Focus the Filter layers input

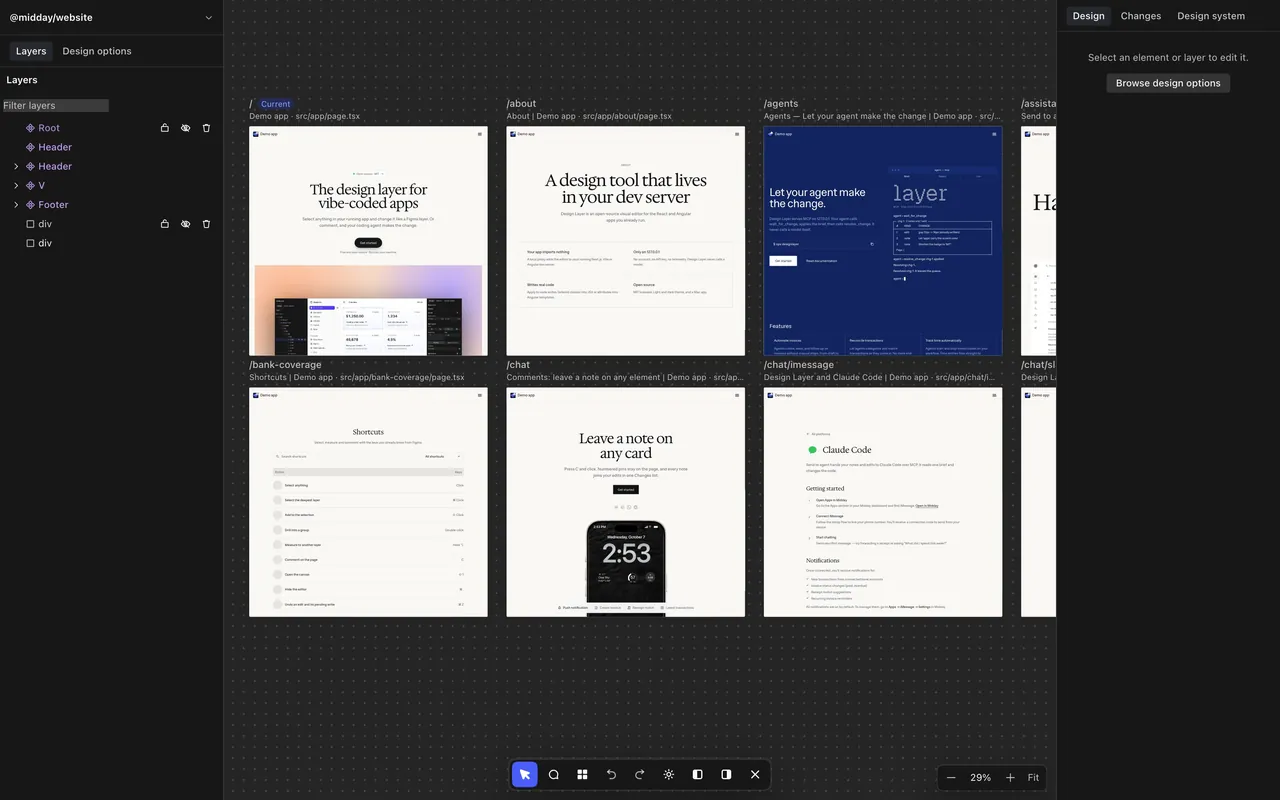[x=55, y=105]
